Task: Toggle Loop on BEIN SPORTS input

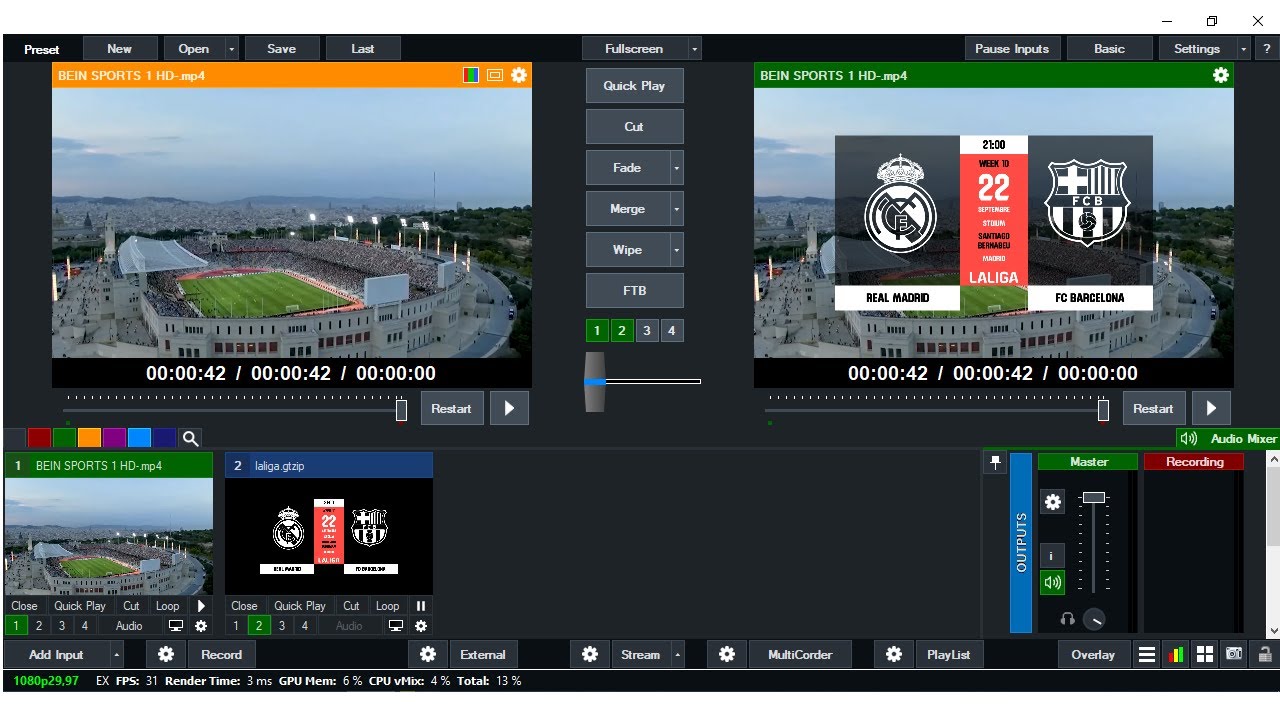Action: point(167,606)
